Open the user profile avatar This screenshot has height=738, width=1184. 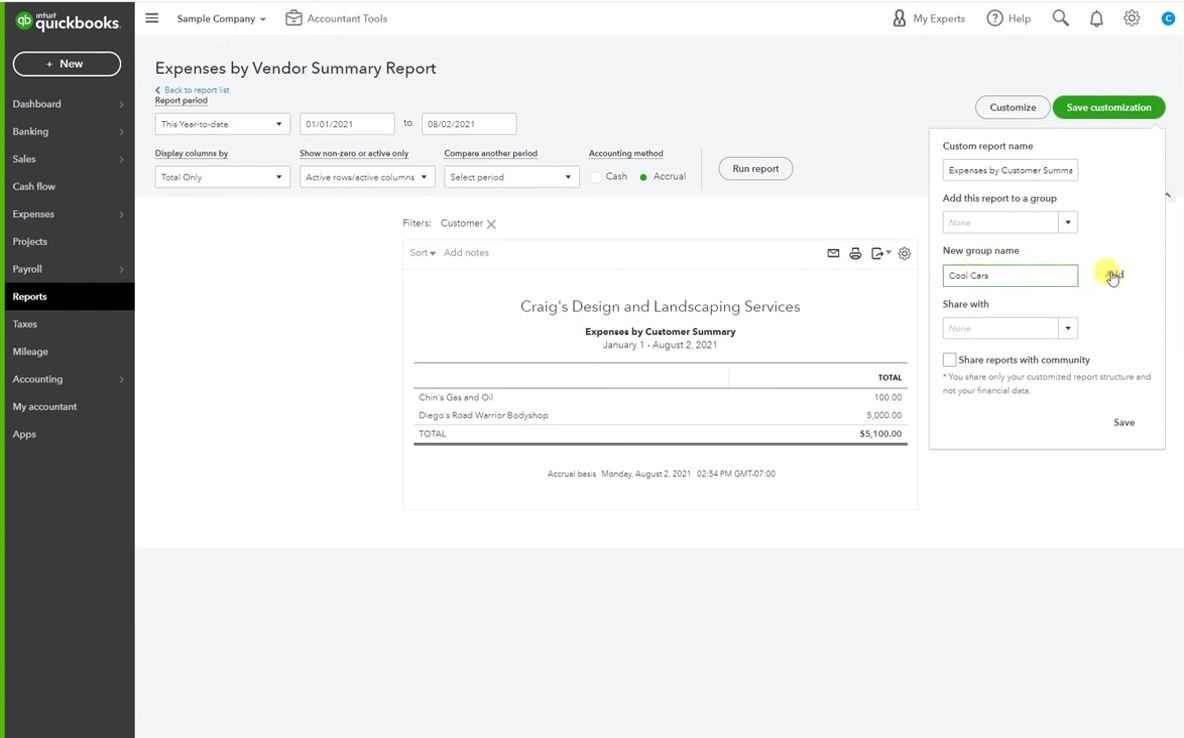click(x=1167, y=18)
